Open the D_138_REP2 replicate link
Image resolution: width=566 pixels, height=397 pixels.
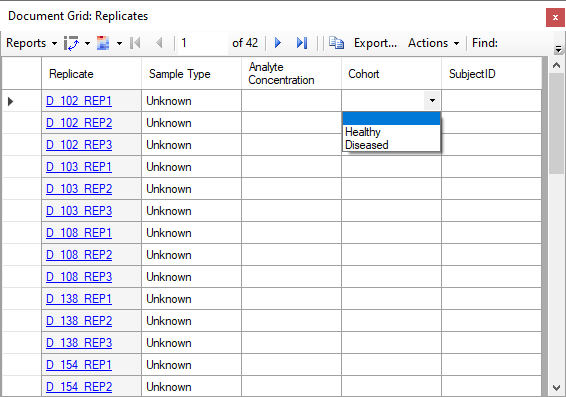pyautogui.click(x=79, y=321)
